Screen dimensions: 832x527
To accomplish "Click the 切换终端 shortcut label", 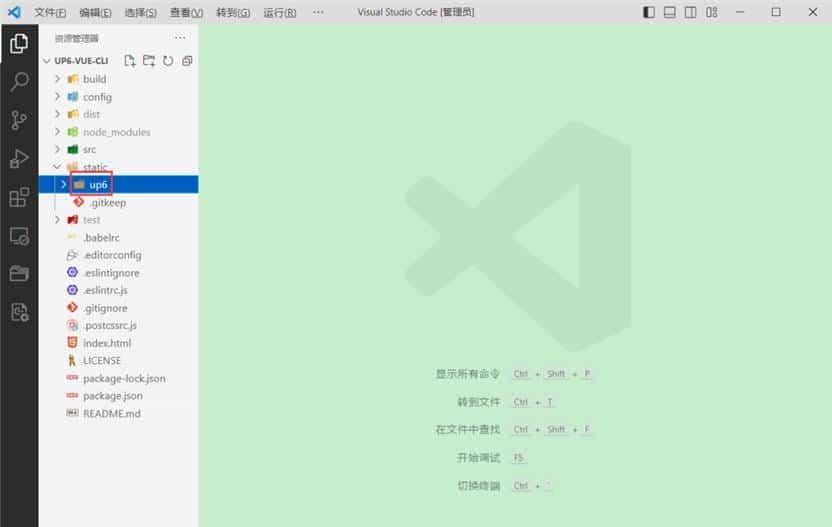I will [479, 486].
